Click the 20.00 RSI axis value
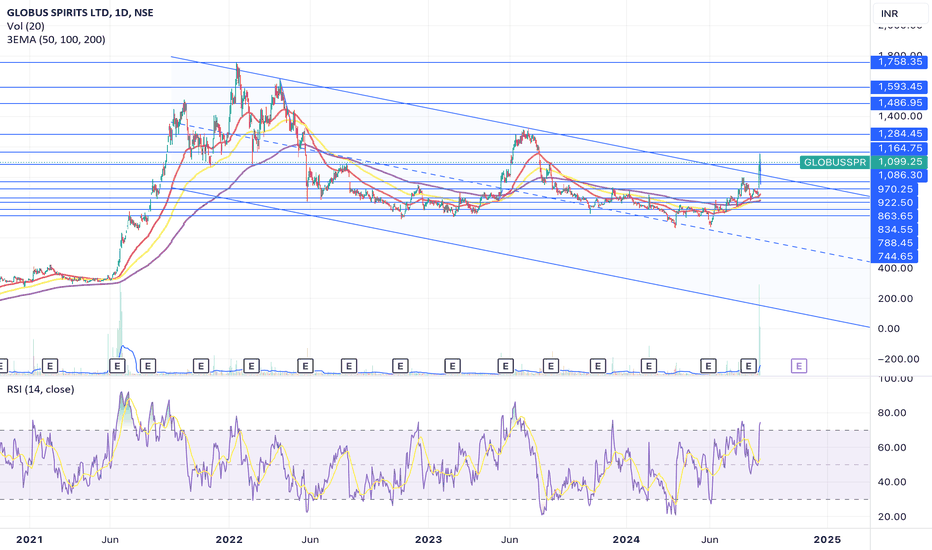This screenshot has width=932, height=550. 892,517
